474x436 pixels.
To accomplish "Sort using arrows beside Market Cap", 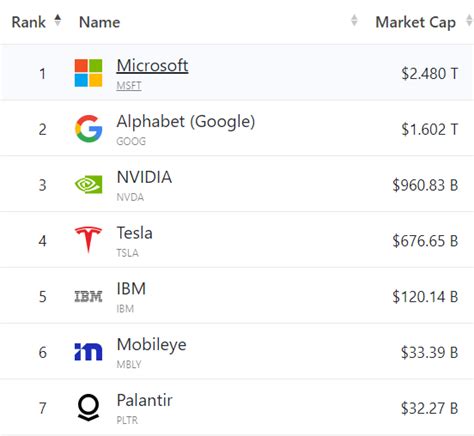I will (469, 20).
